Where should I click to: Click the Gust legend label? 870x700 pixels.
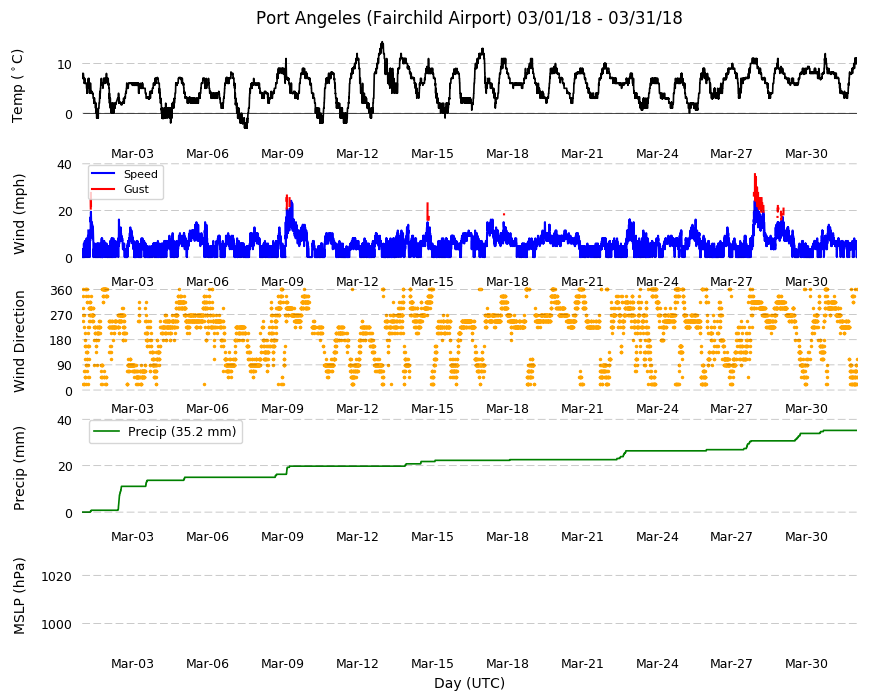click(x=136, y=190)
